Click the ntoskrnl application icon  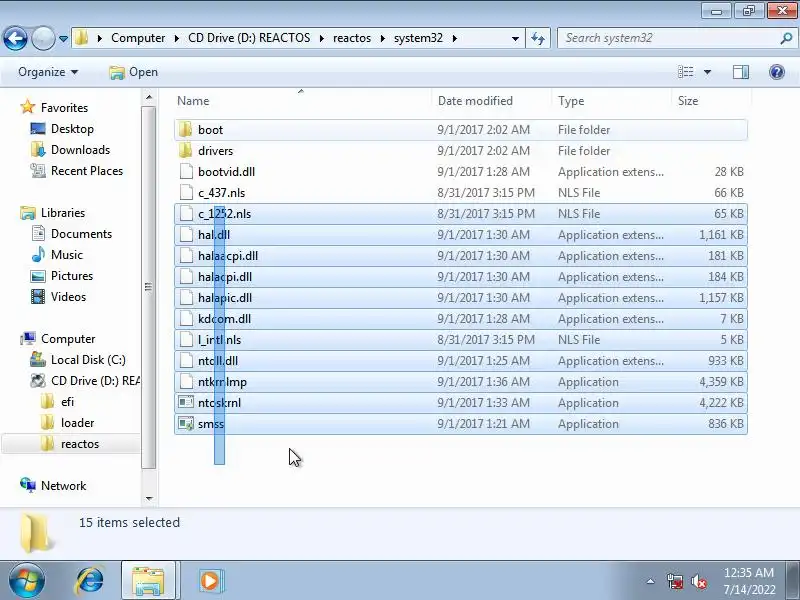[x=186, y=403]
